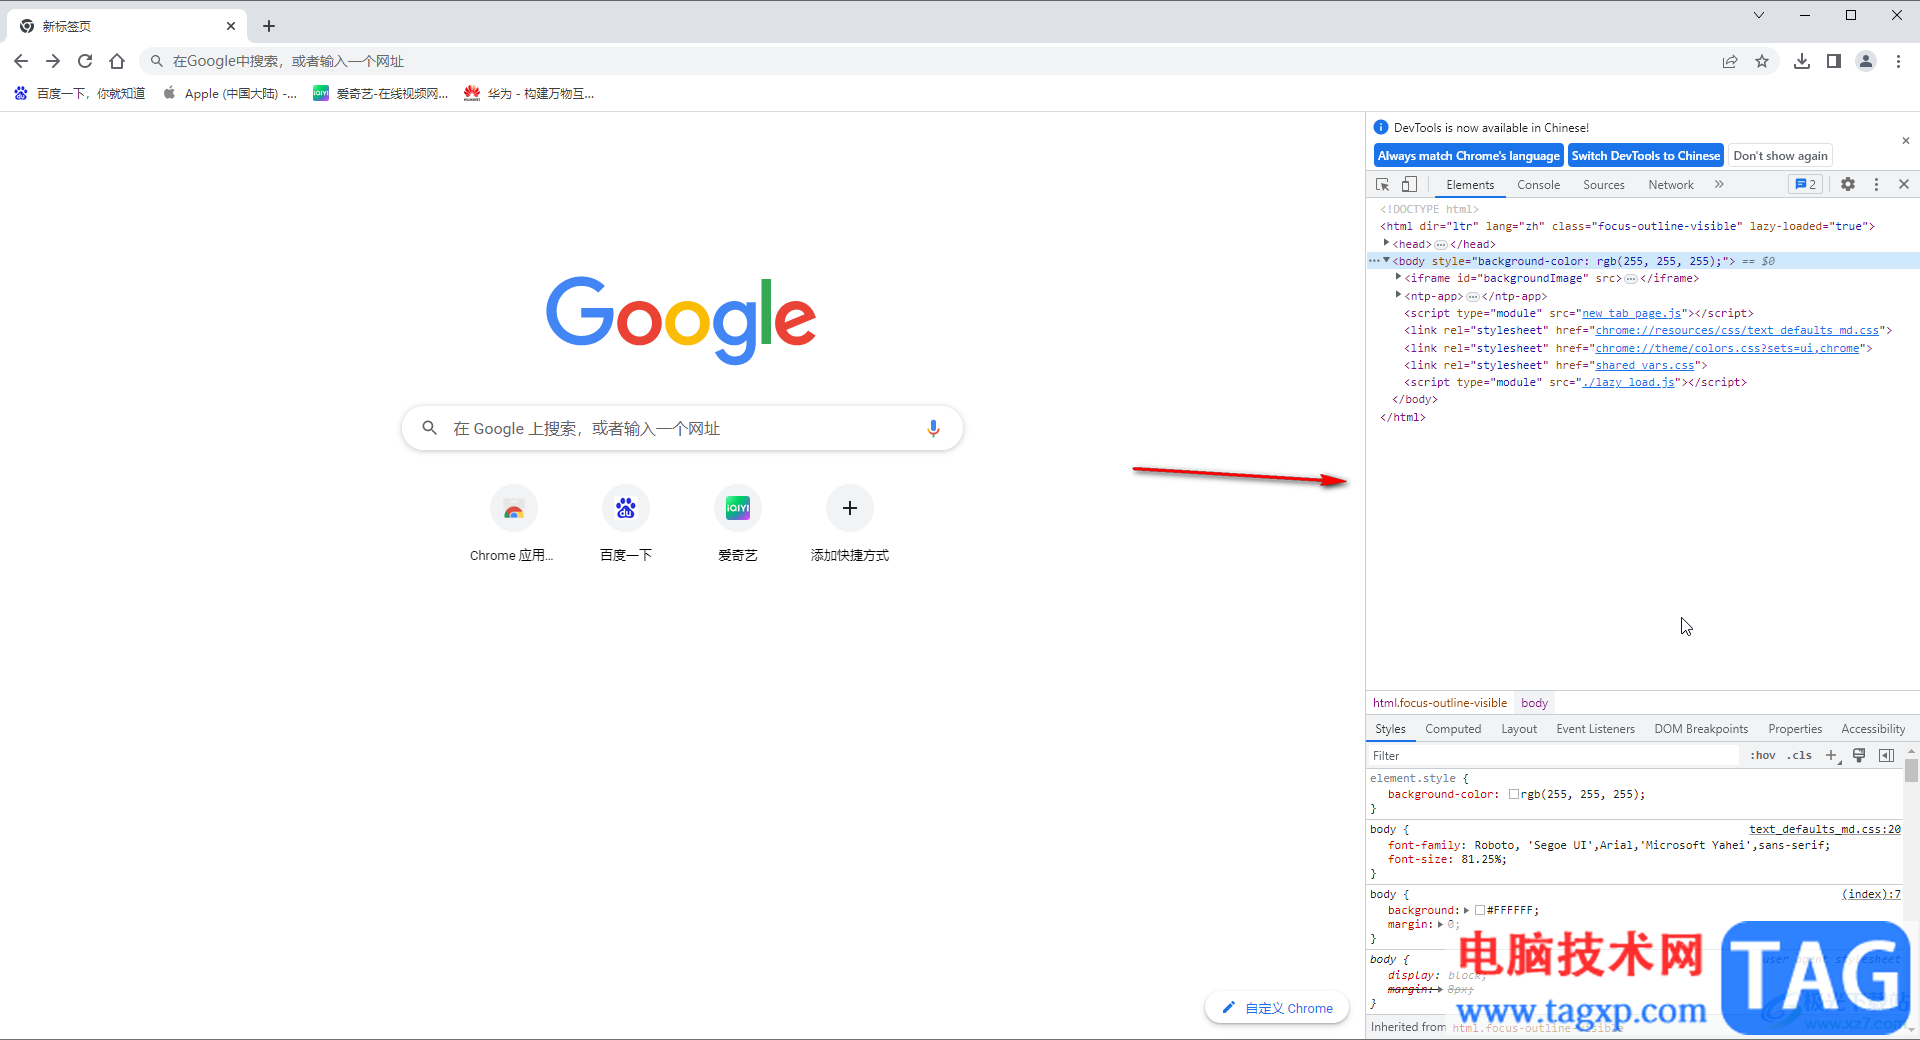Open the DOM Breakpoints tab
Screen dimensions: 1920x1040
(x=1701, y=729)
